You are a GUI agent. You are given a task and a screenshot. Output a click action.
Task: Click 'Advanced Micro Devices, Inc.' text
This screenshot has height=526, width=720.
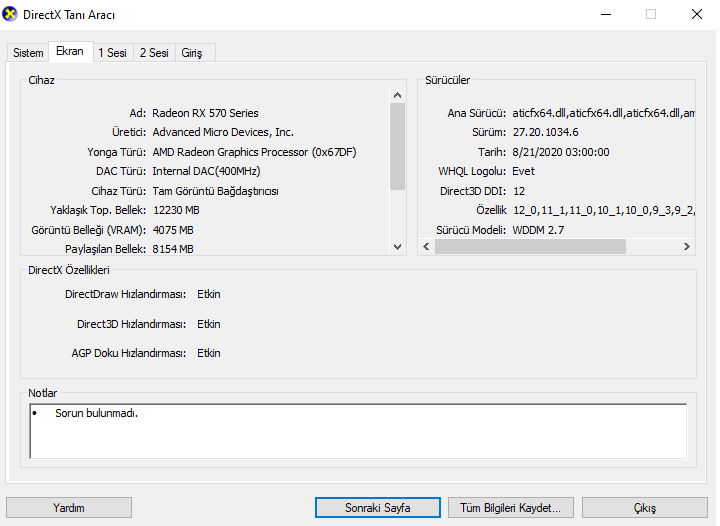[223, 132]
